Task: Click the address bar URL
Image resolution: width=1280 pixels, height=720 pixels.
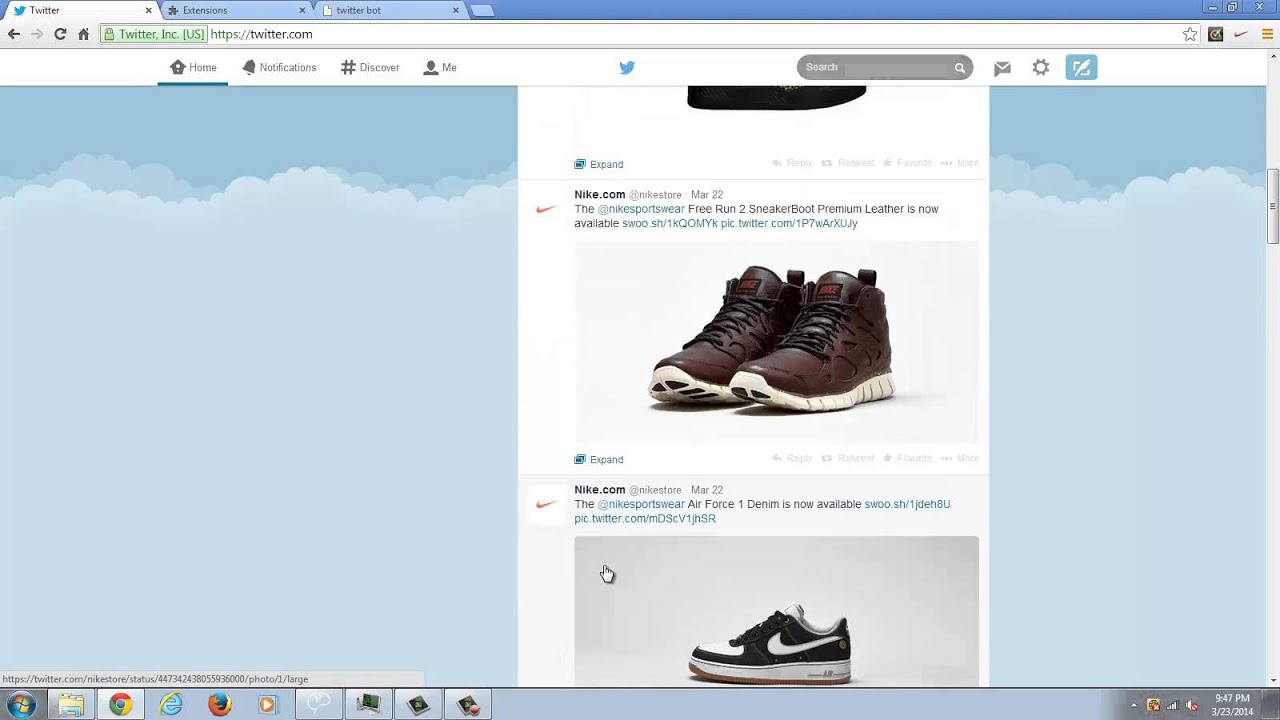Action: (x=261, y=34)
